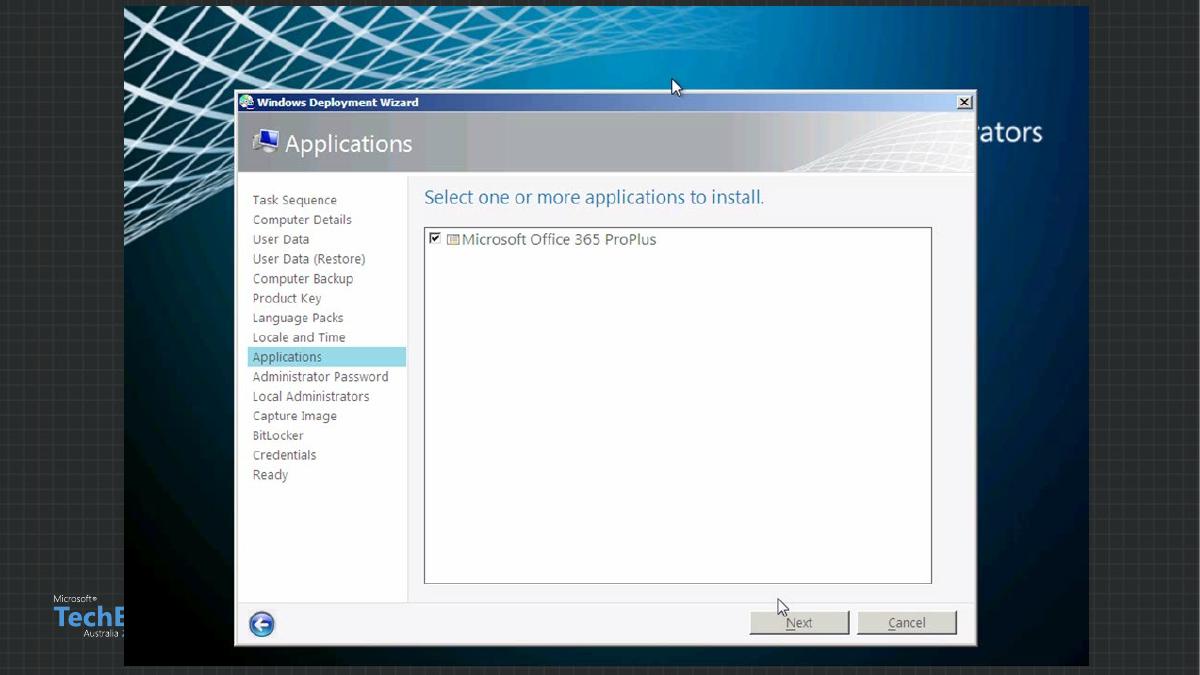Click the Microsoft Office 365 ProPlus application icon
Image resolution: width=1200 pixels, height=675 pixels.
pyautogui.click(x=453, y=240)
